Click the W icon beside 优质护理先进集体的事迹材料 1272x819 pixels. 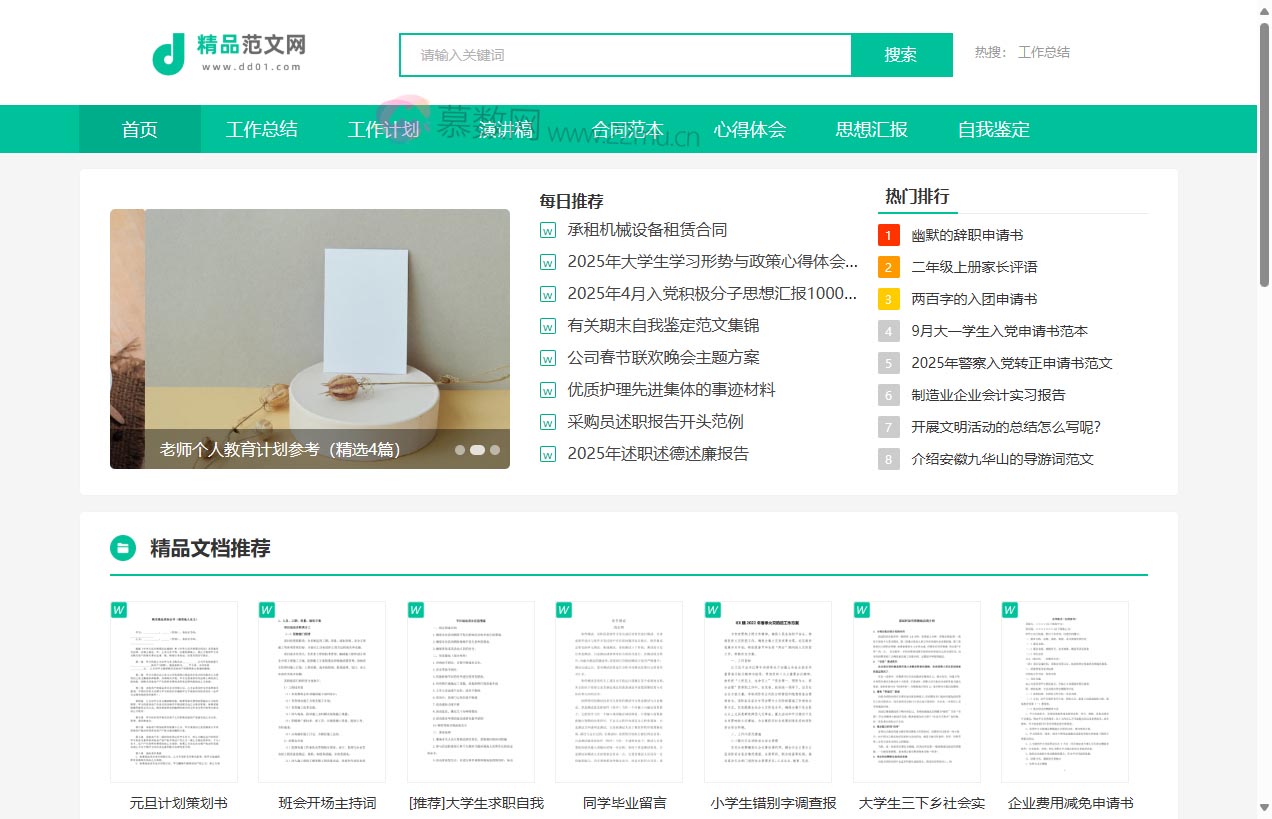point(547,389)
